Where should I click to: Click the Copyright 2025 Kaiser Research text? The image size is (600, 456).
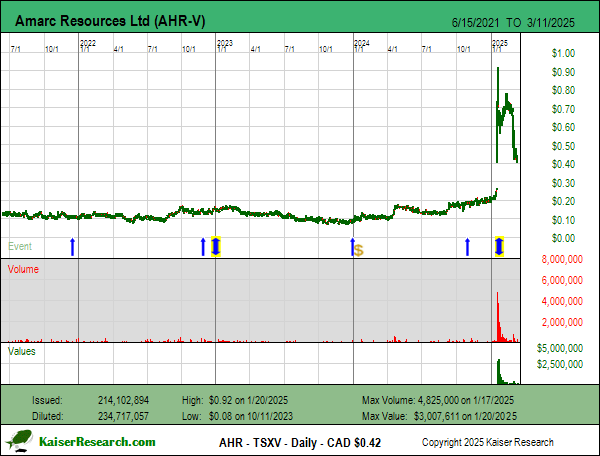pyautogui.click(x=488, y=442)
